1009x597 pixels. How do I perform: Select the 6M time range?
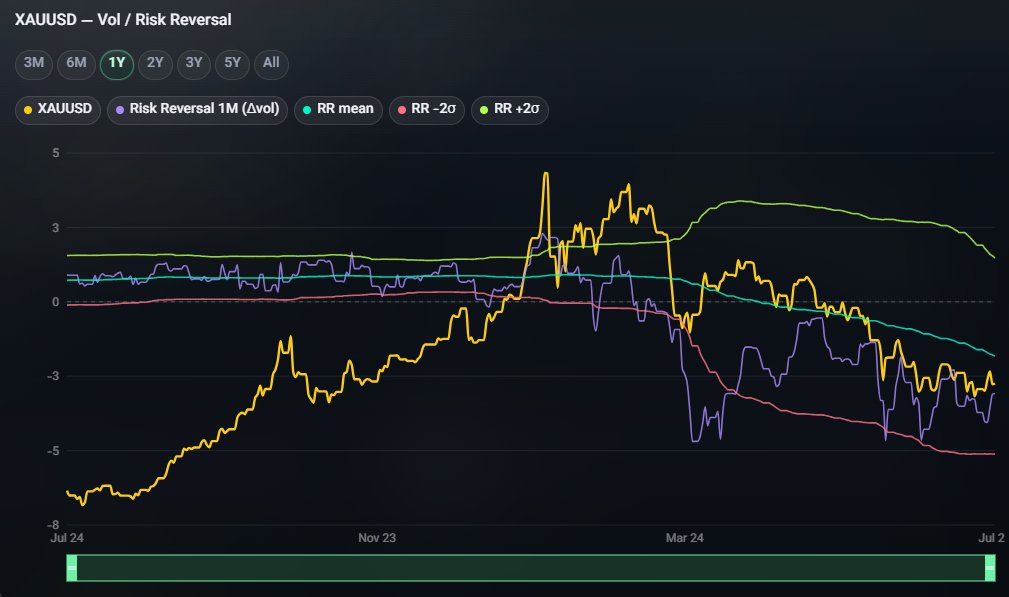point(76,64)
